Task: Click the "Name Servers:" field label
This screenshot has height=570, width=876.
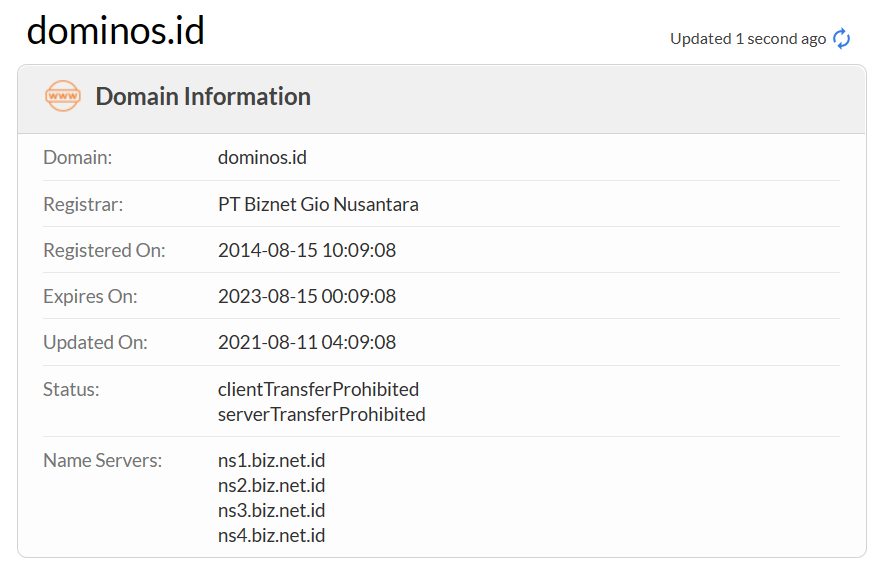Action: tap(102, 461)
